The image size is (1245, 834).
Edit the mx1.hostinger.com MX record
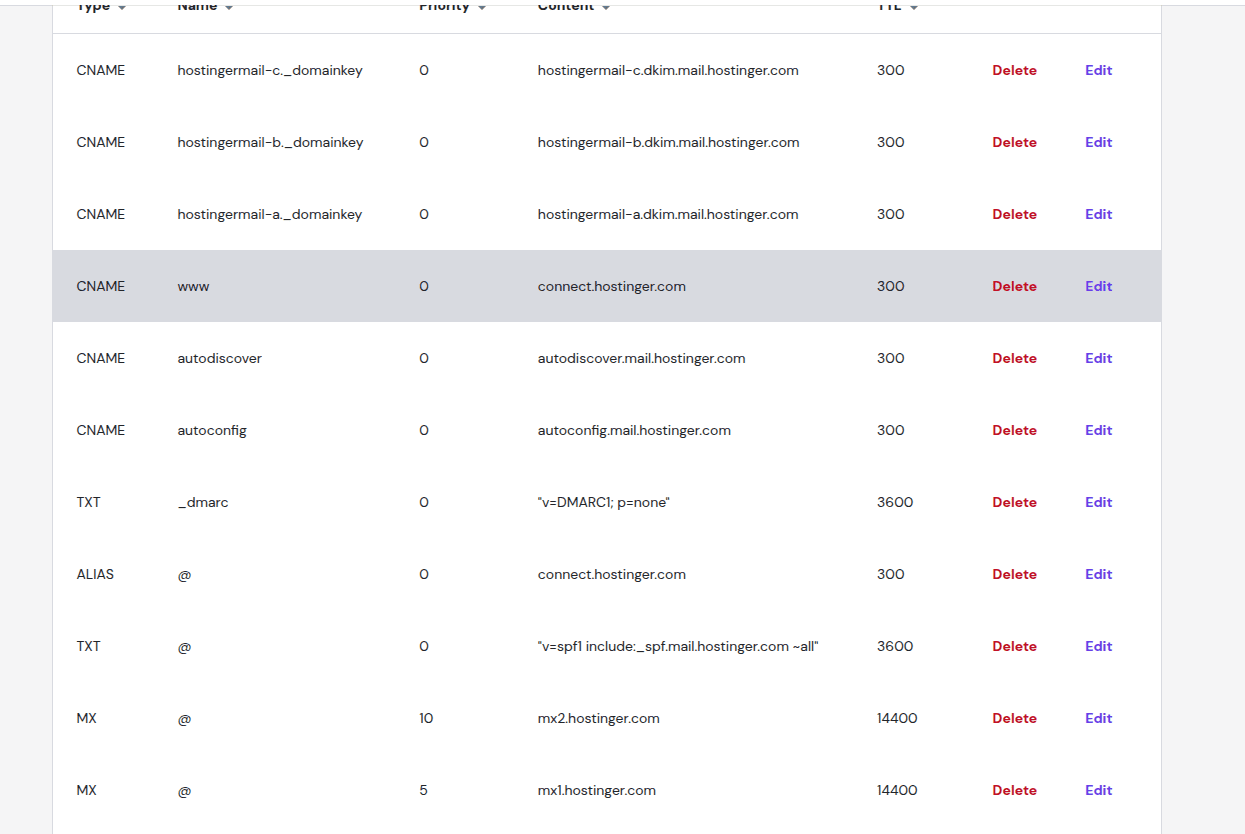[x=1098, y=790]
